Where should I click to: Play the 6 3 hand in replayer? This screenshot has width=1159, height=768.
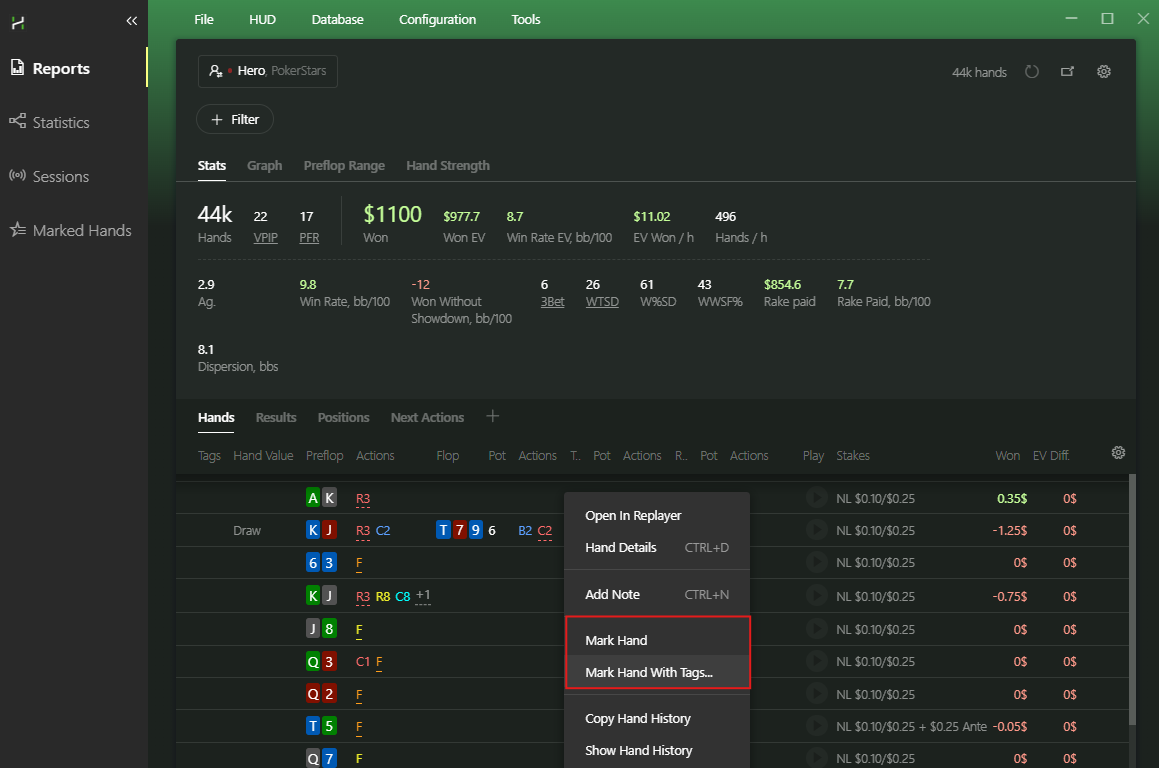click(816, 562)
